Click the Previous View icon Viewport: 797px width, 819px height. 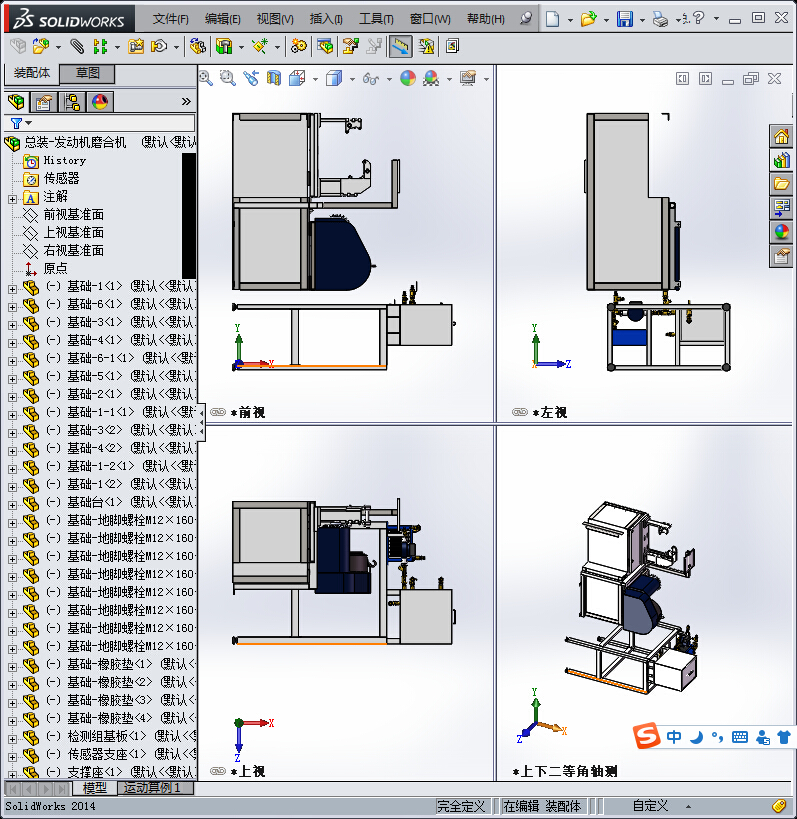[251, 78]
